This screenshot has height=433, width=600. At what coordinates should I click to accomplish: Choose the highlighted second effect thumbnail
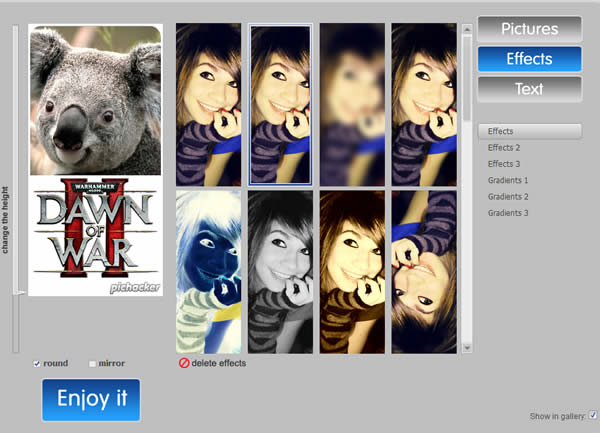[280, 104]
